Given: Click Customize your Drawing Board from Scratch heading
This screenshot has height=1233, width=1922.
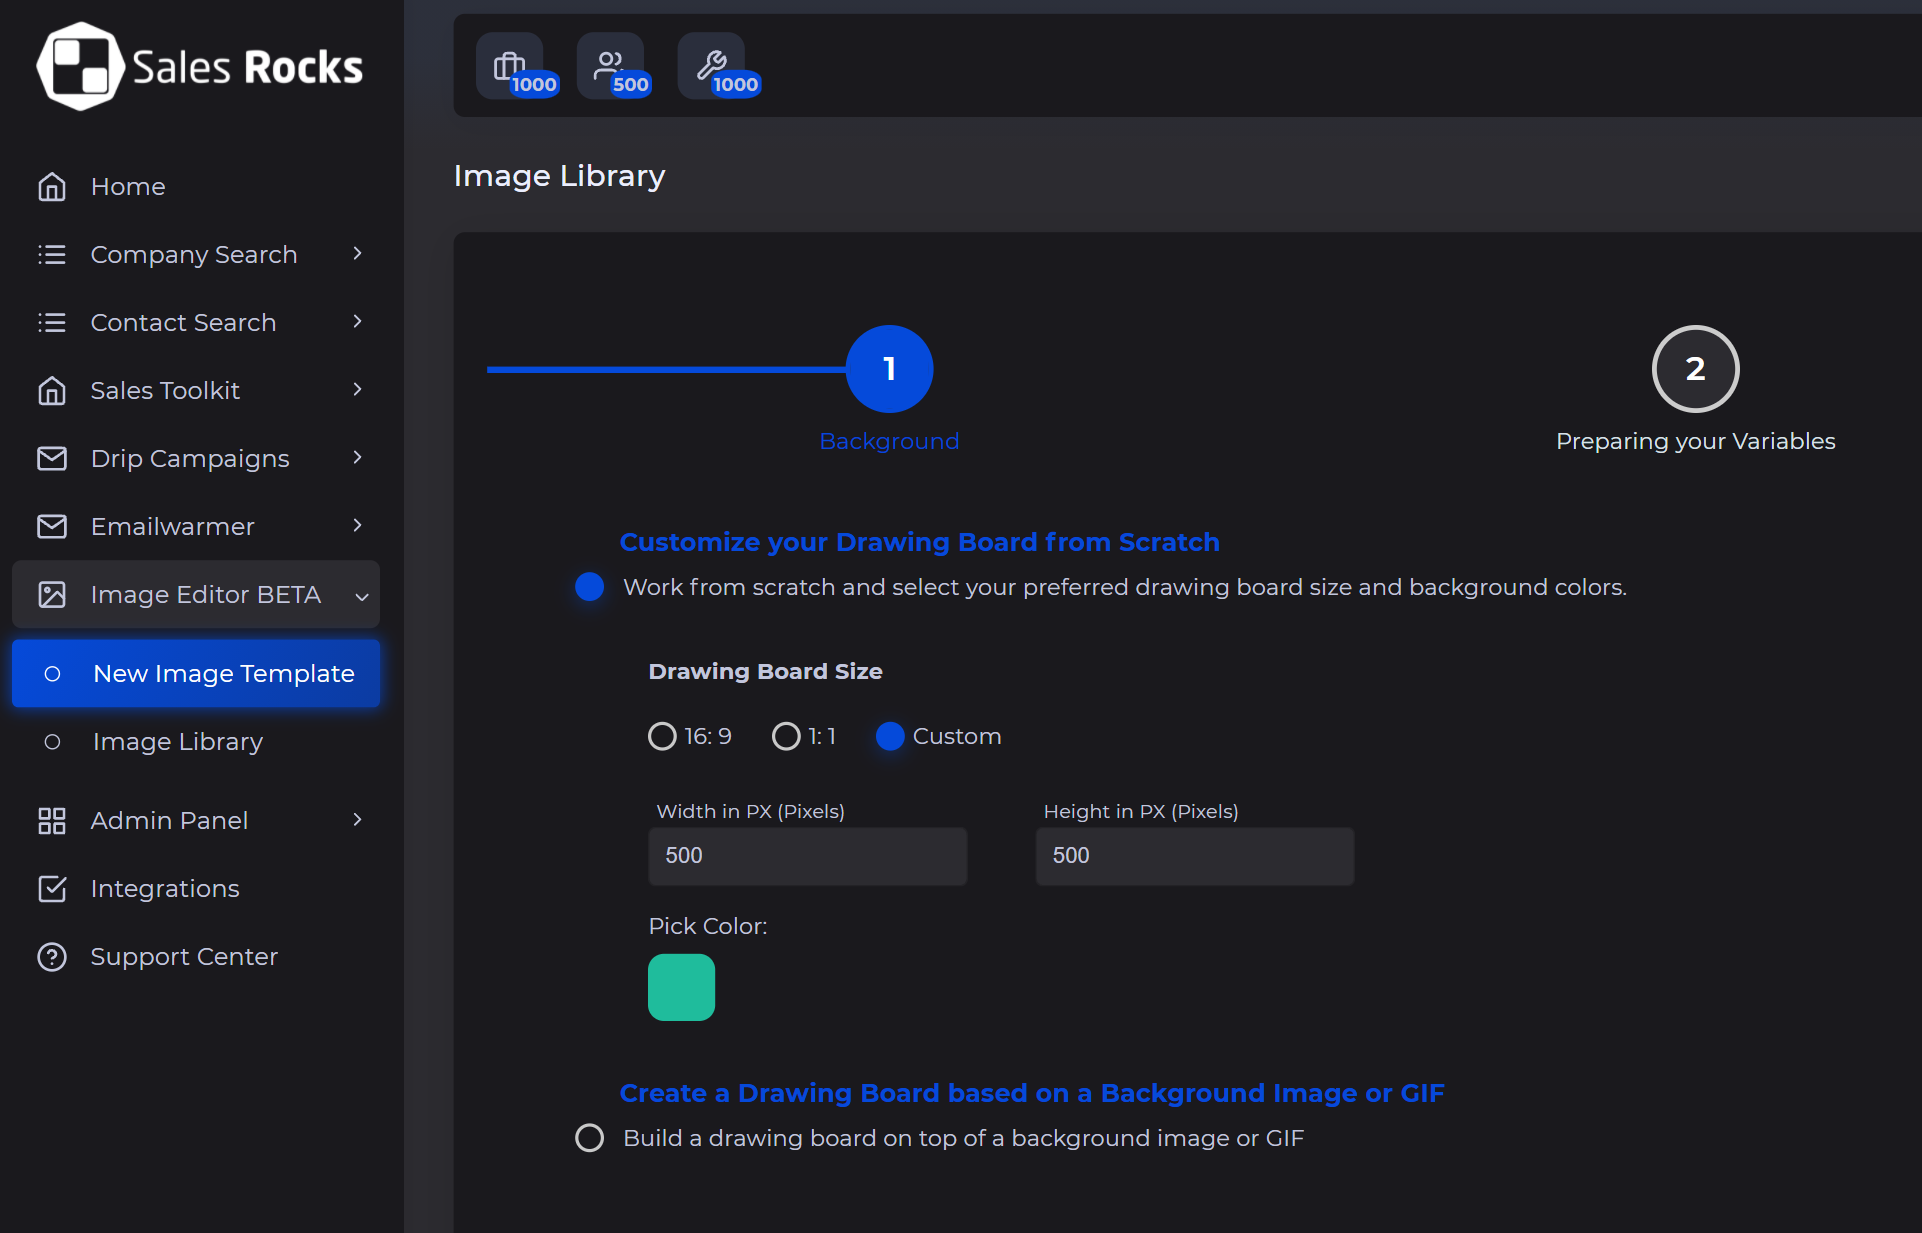Looking at the screenshot, I should click(919, 542).
